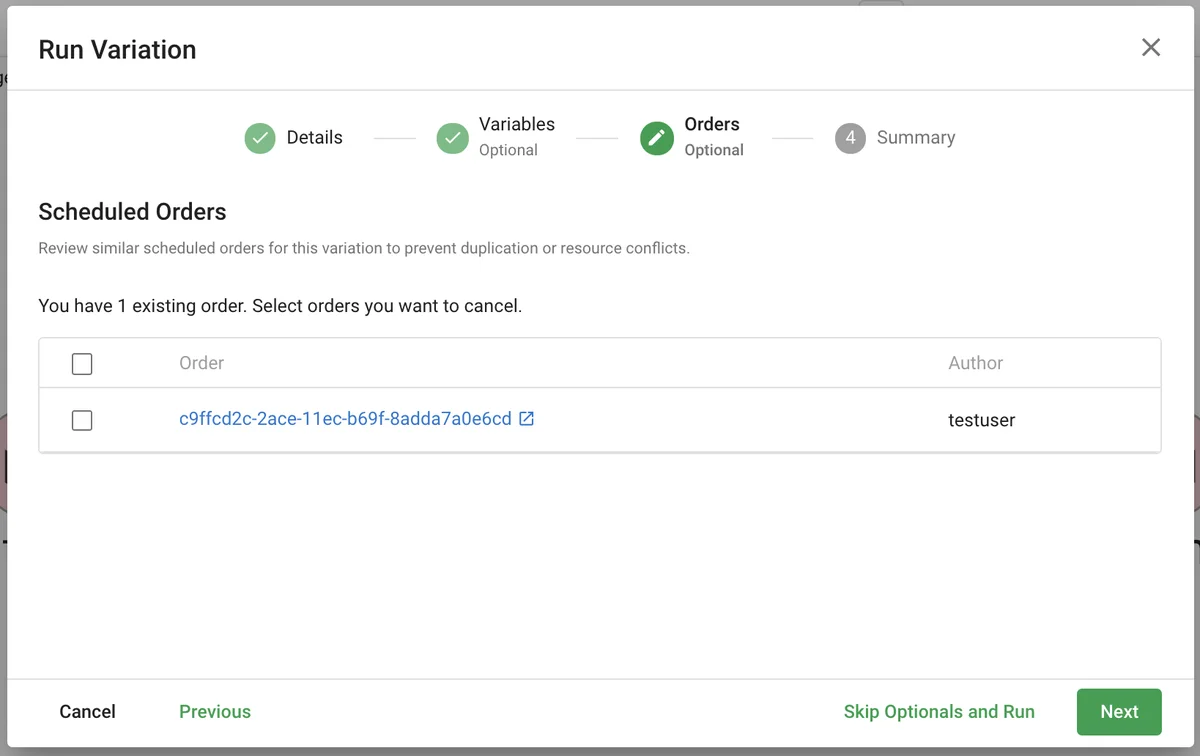Open order in new tab via external-link icon
This screenshot has height=756, width=1200.
(527, 419)
